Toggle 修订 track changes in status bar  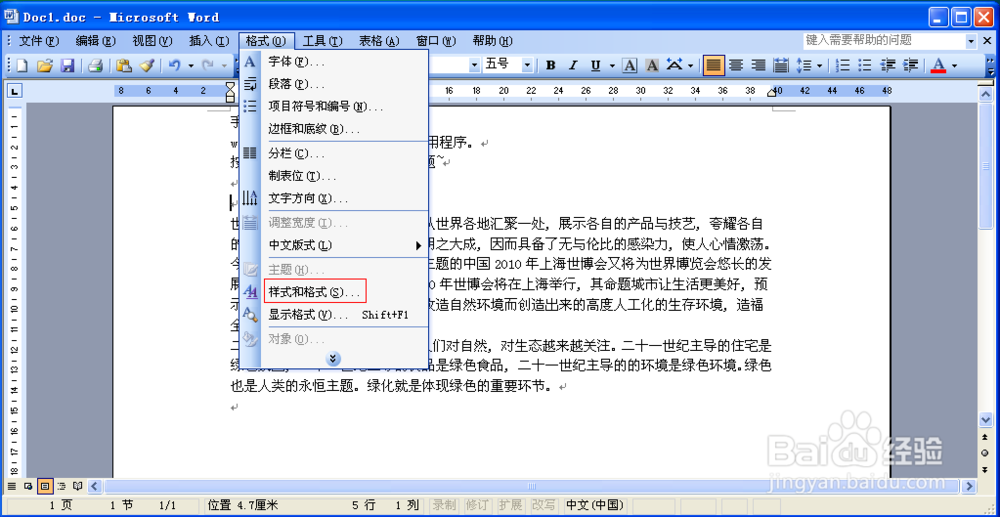(478, 506)
